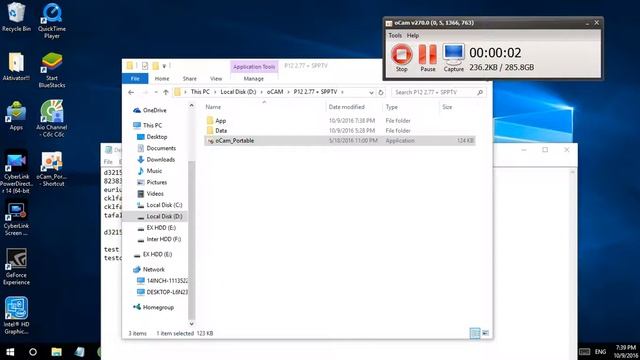Go up one folder level arrow
This screenshot has height=360, width=640.
coord(166,92)
